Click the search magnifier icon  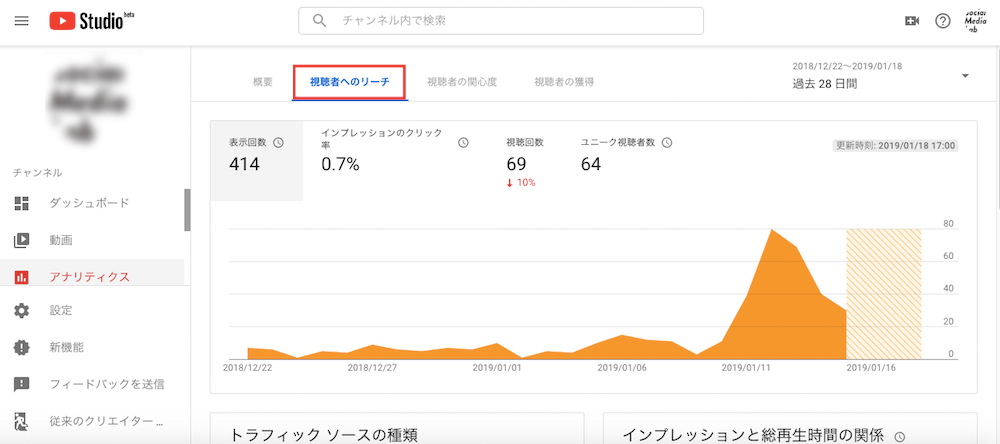point(320,20)
